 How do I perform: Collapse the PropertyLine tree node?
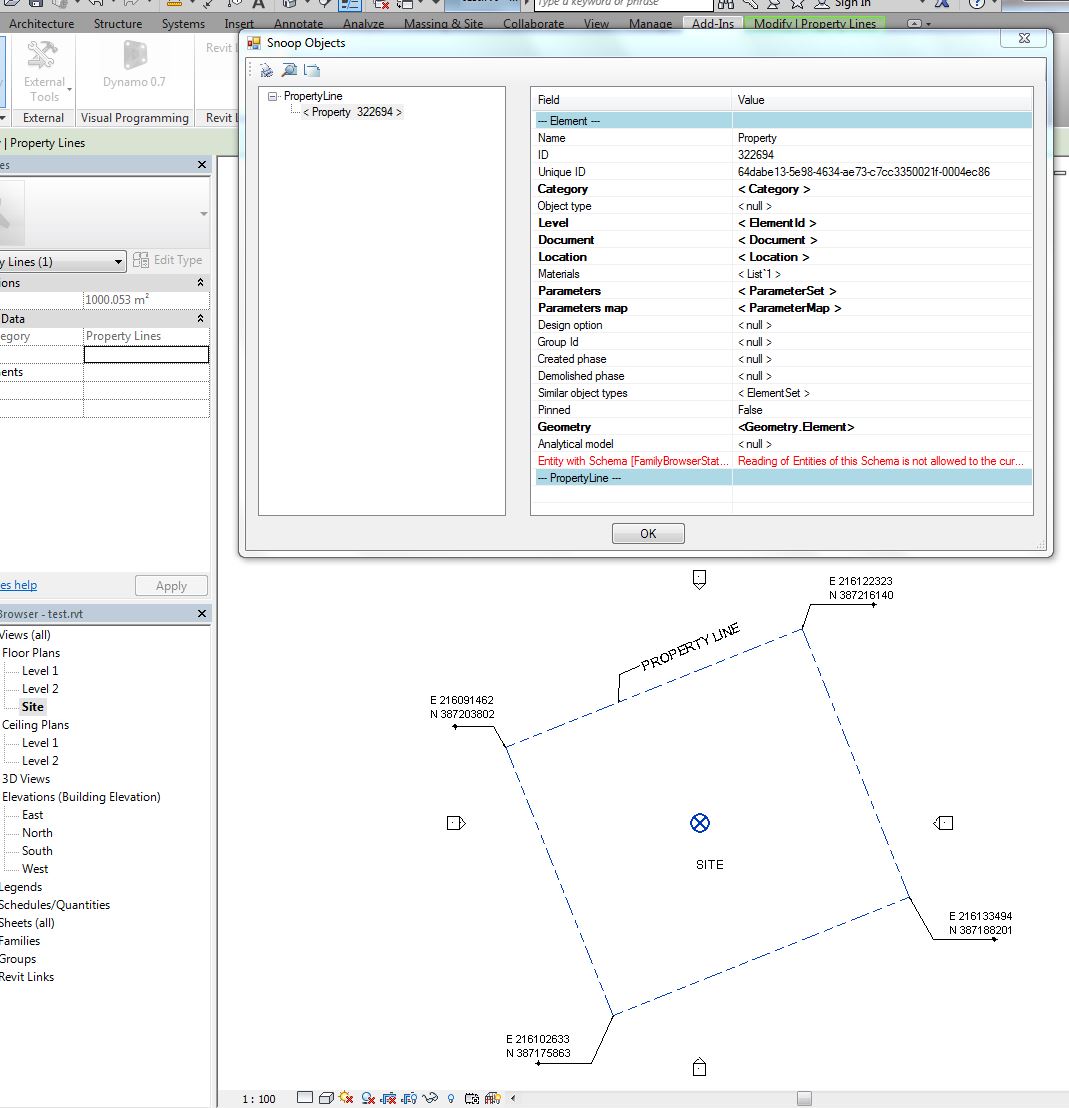272,96
